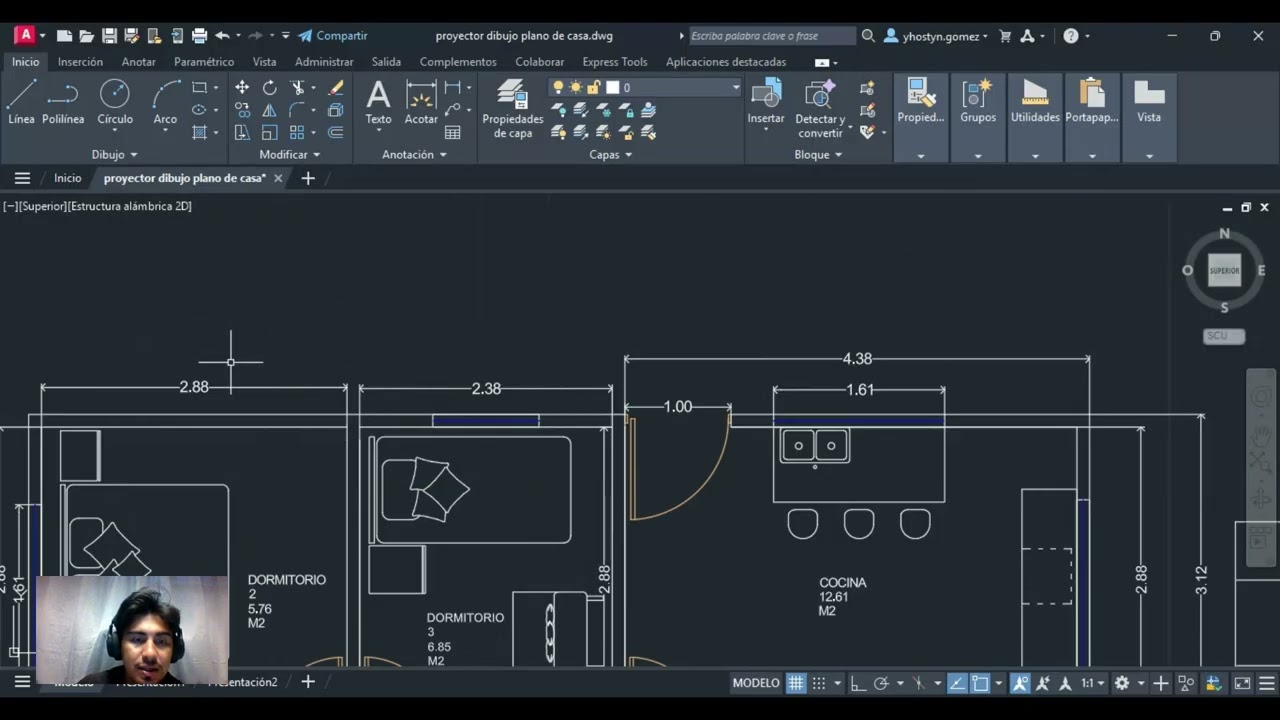Open the AutoCAD application menu A button
1280x720 pixels.
(x=25, y=35)
